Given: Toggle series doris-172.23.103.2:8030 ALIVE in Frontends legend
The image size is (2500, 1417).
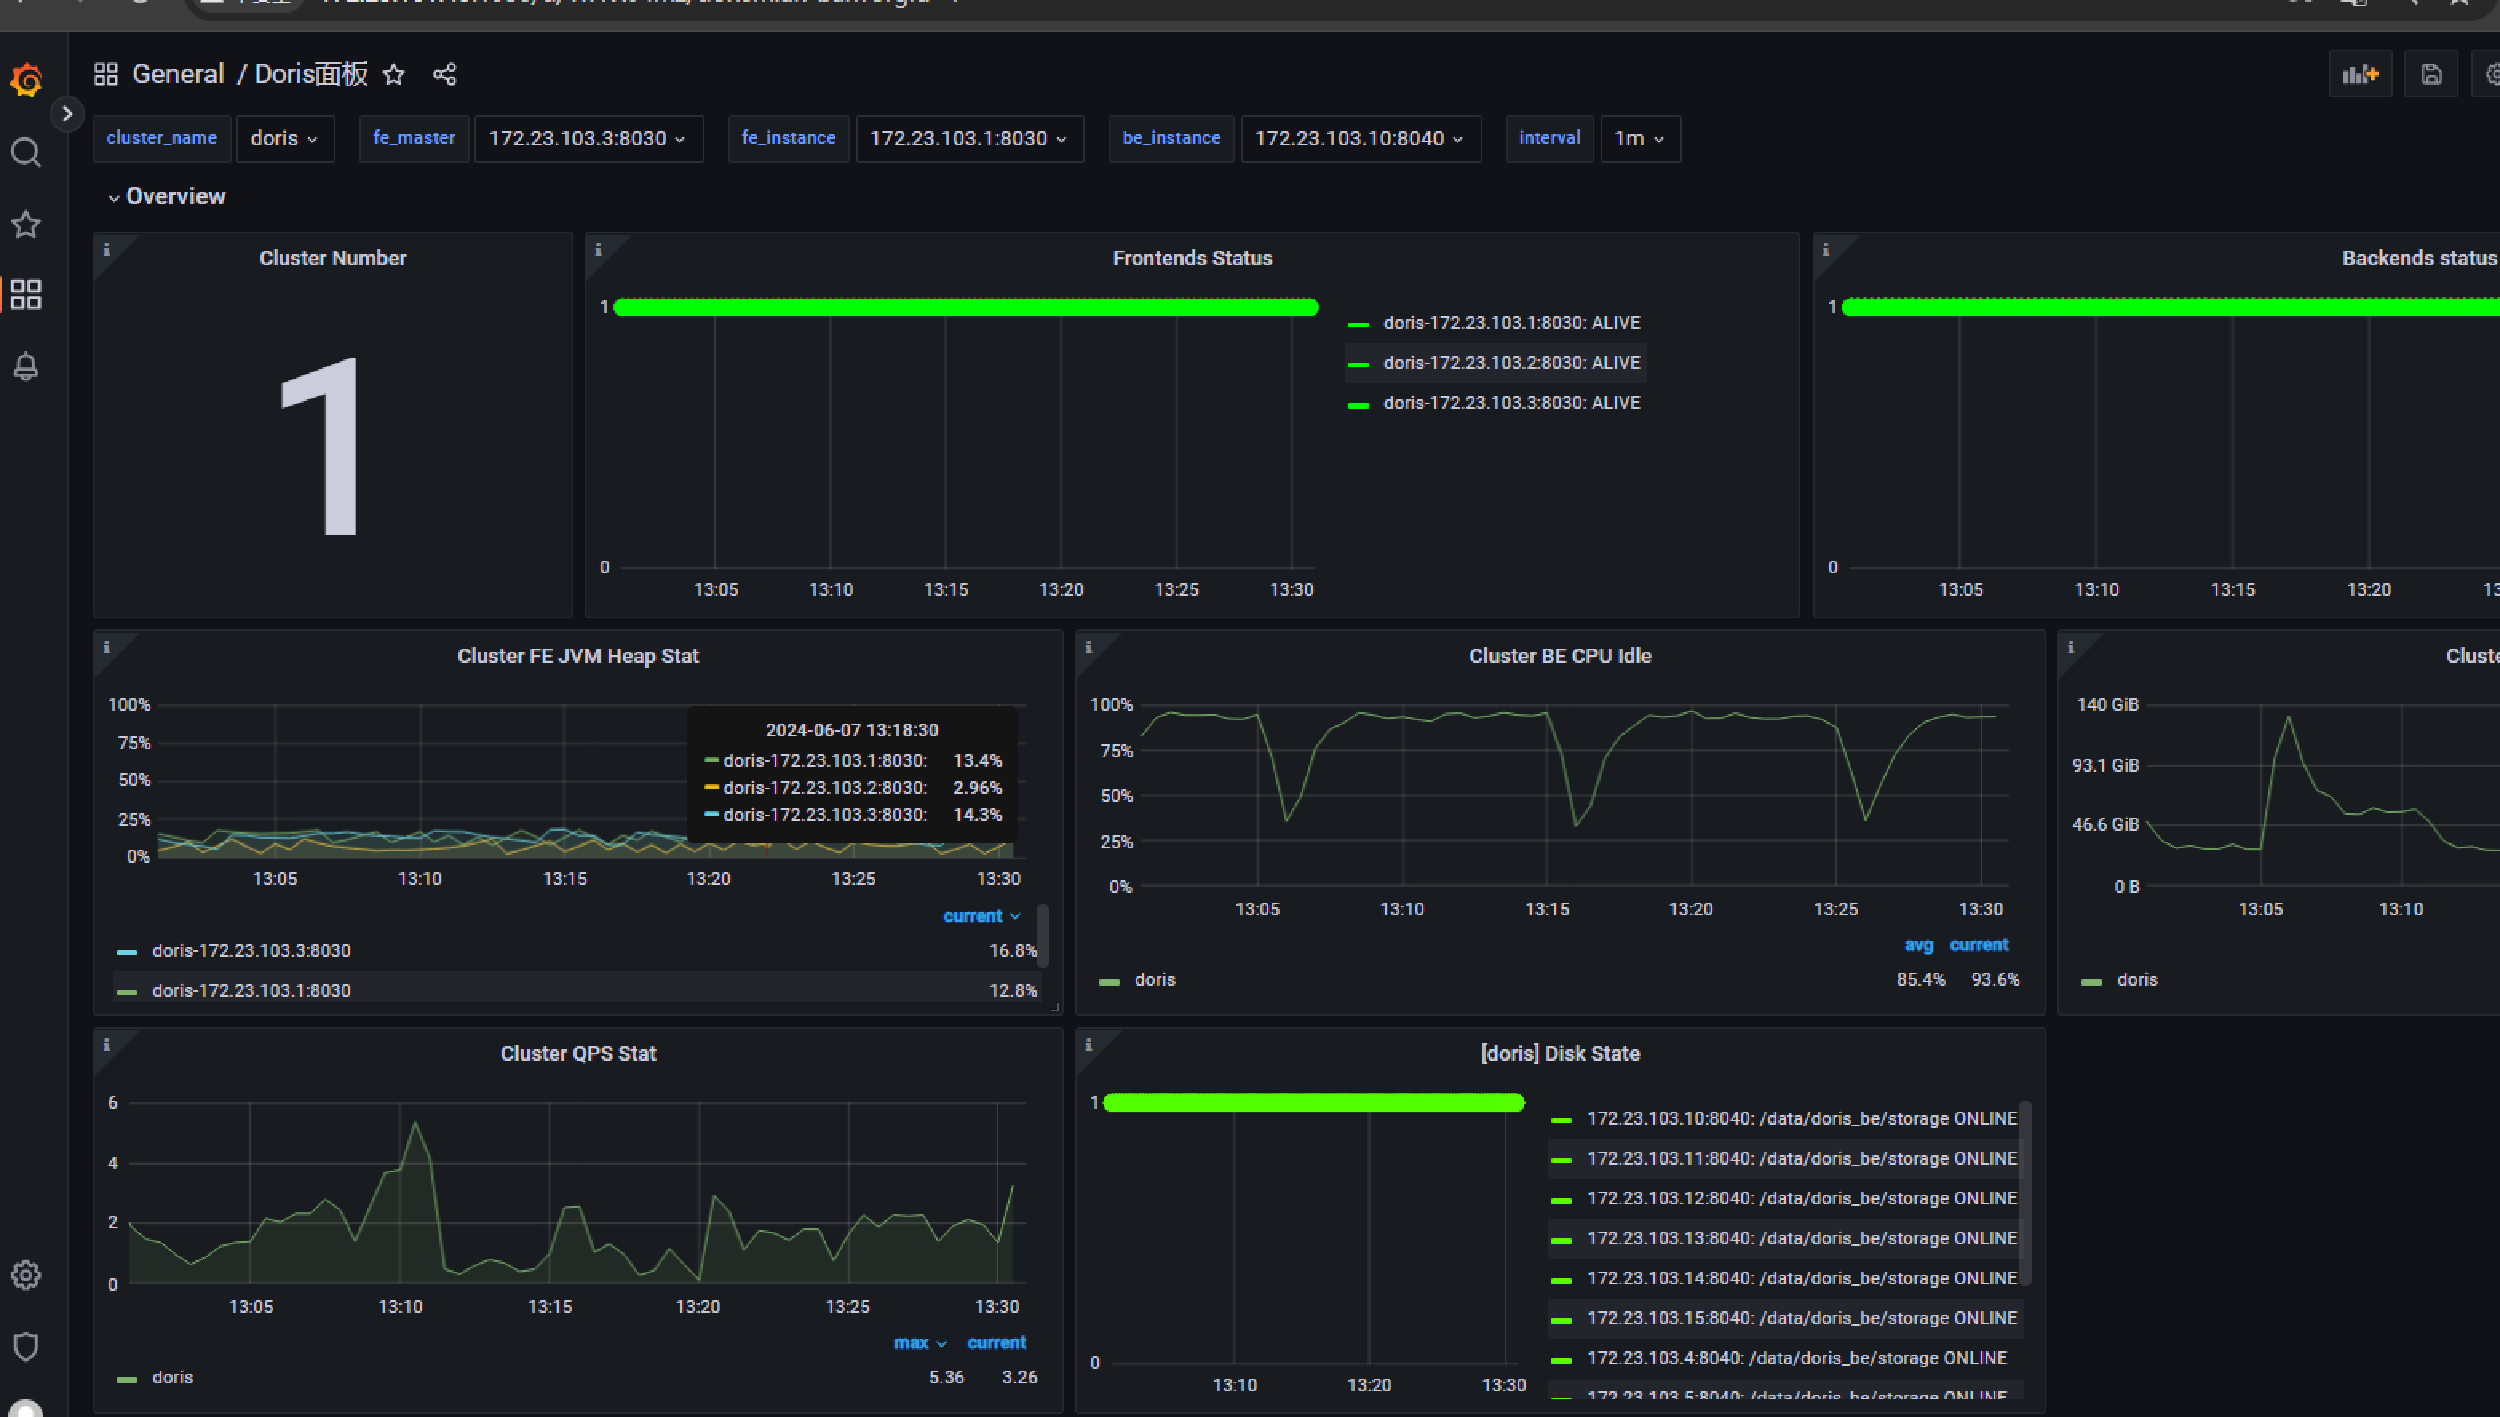Looking at the screenshot, I should click(x=1511, y=363).
